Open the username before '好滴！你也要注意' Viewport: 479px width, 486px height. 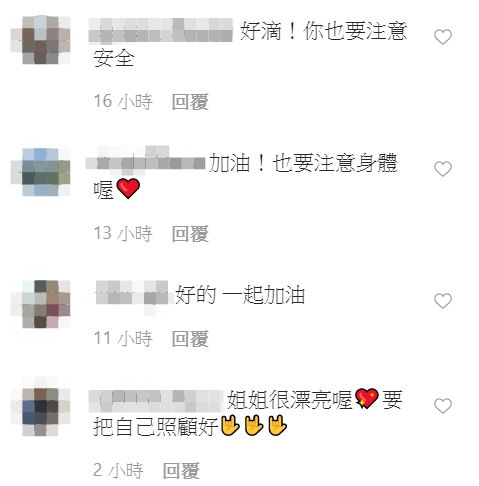click(x=161, y=31)
